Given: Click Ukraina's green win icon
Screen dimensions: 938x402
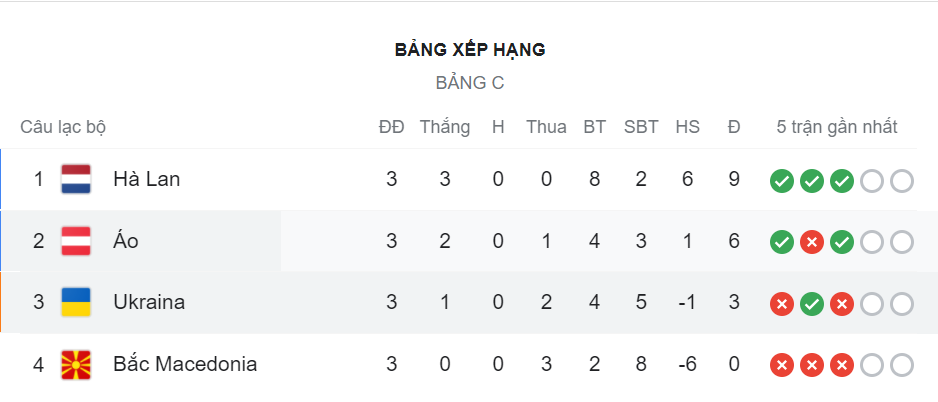Looking at the screenshot, I should click(812, 304).
